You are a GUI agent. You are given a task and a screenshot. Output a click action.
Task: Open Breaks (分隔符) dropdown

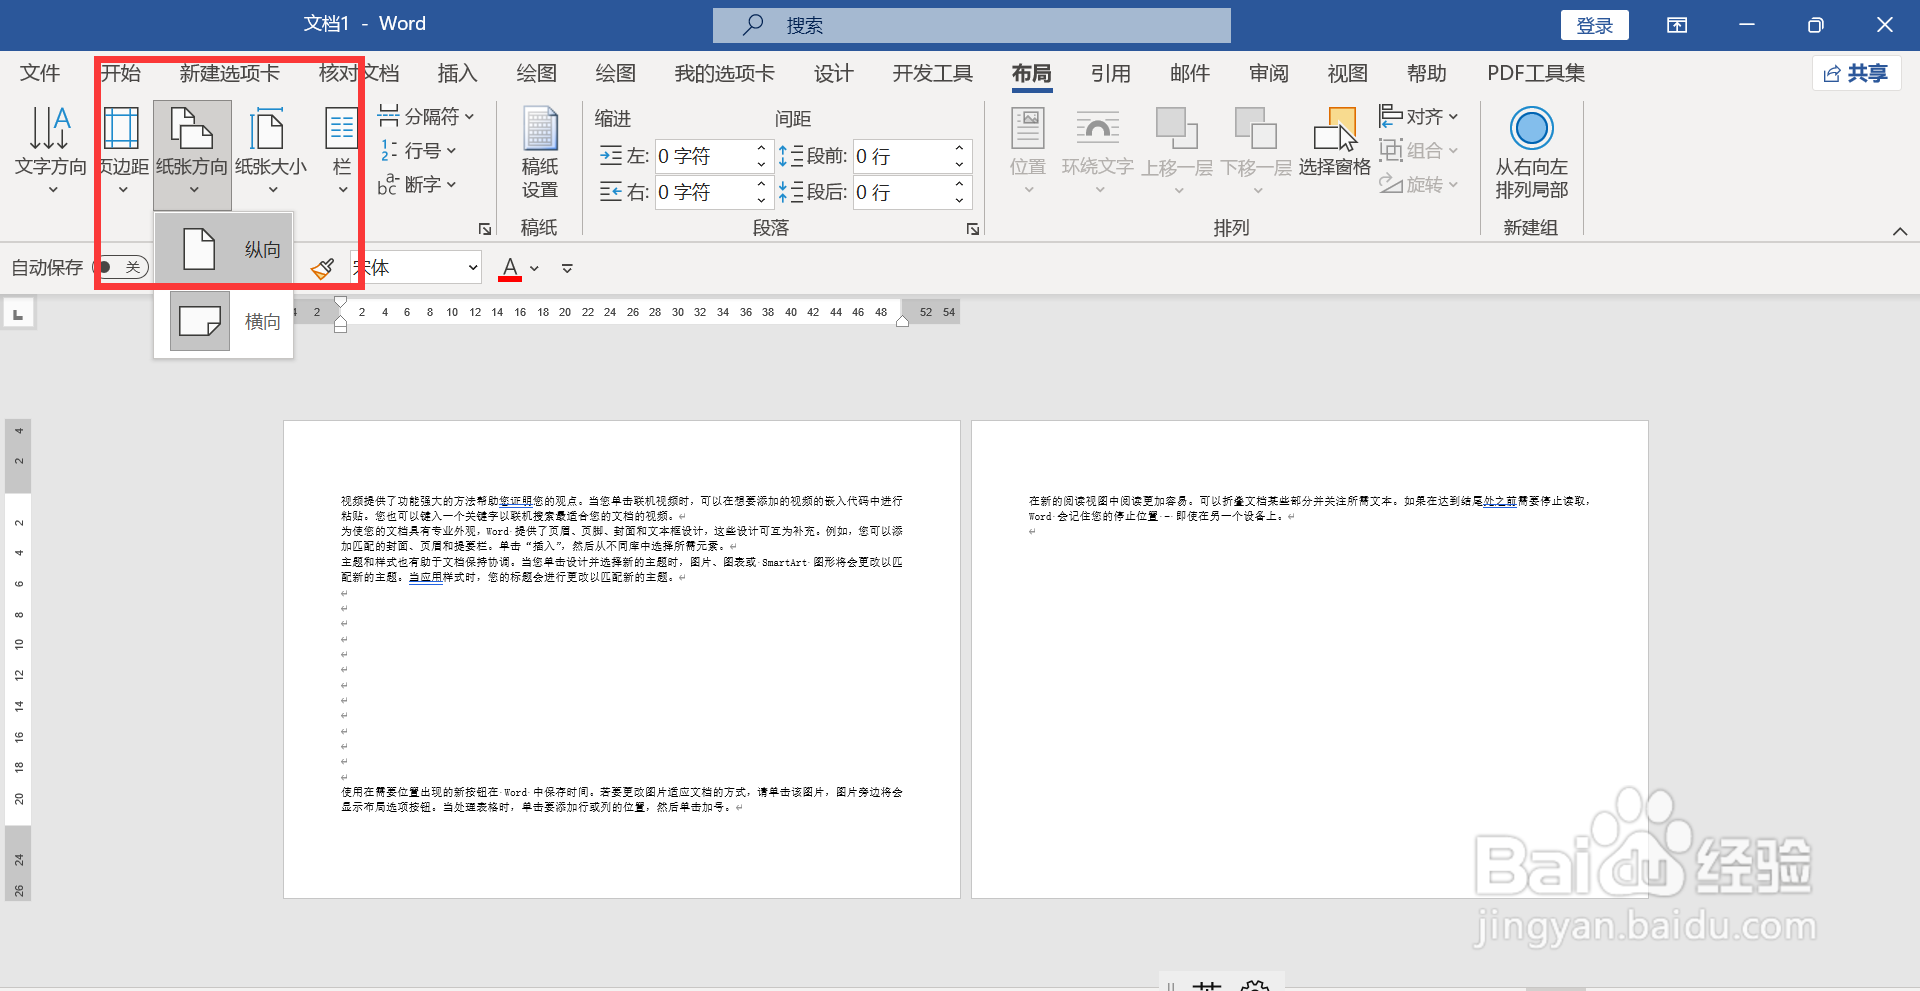pyautogui.click(x=427, y=116)
